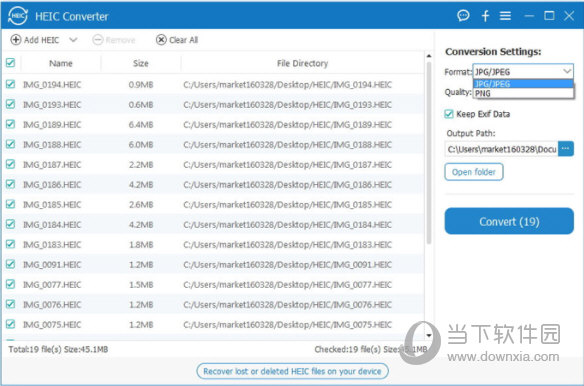
Task: Click the 0.6MB size cell
Action: [141, 105]
